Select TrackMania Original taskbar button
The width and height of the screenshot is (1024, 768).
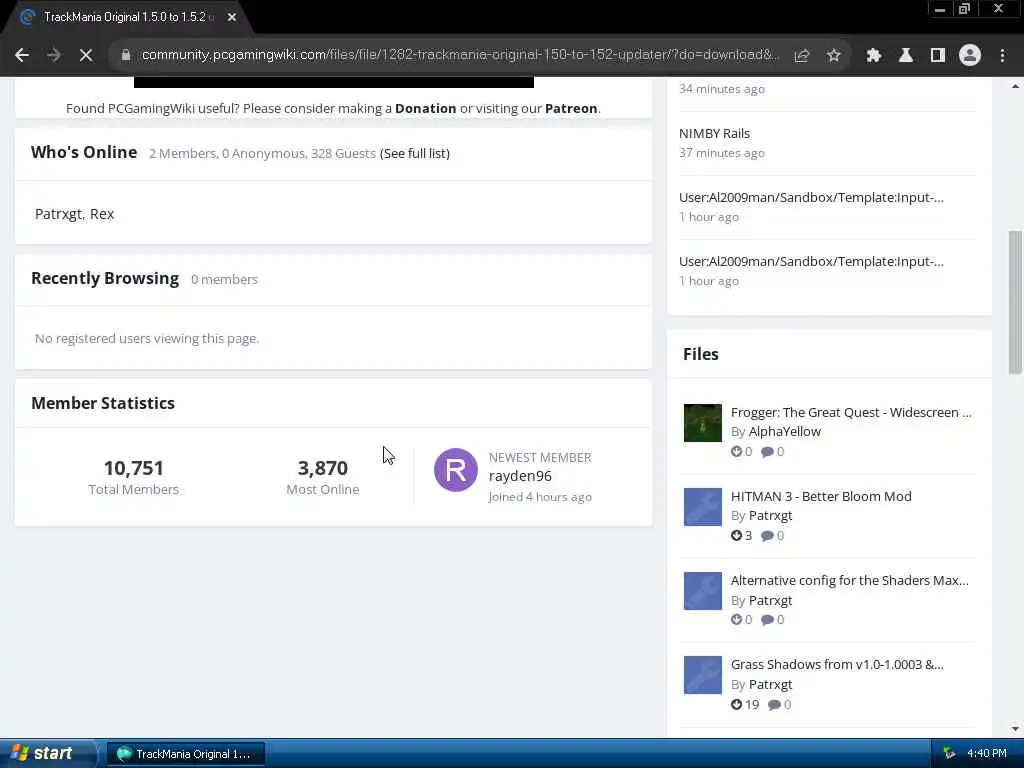click(x=185, y=754)
